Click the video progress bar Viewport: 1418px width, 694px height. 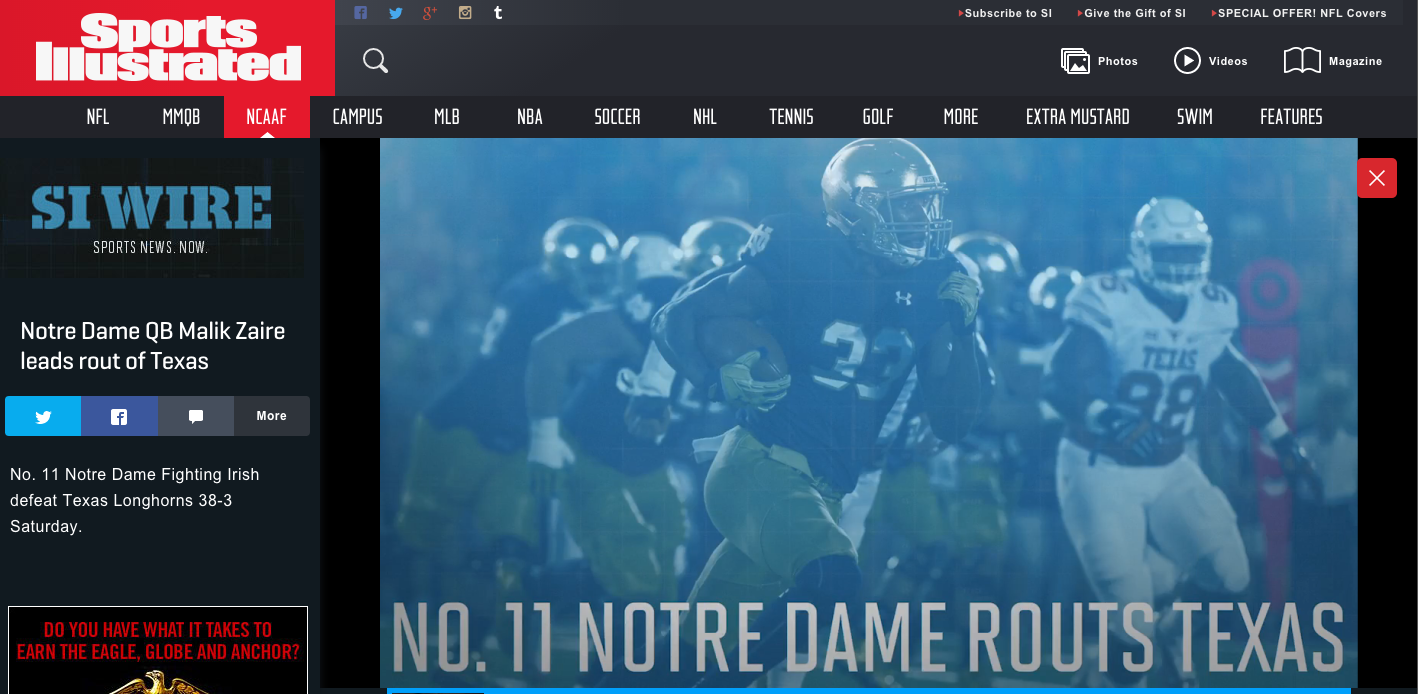(x=868, y=690)
